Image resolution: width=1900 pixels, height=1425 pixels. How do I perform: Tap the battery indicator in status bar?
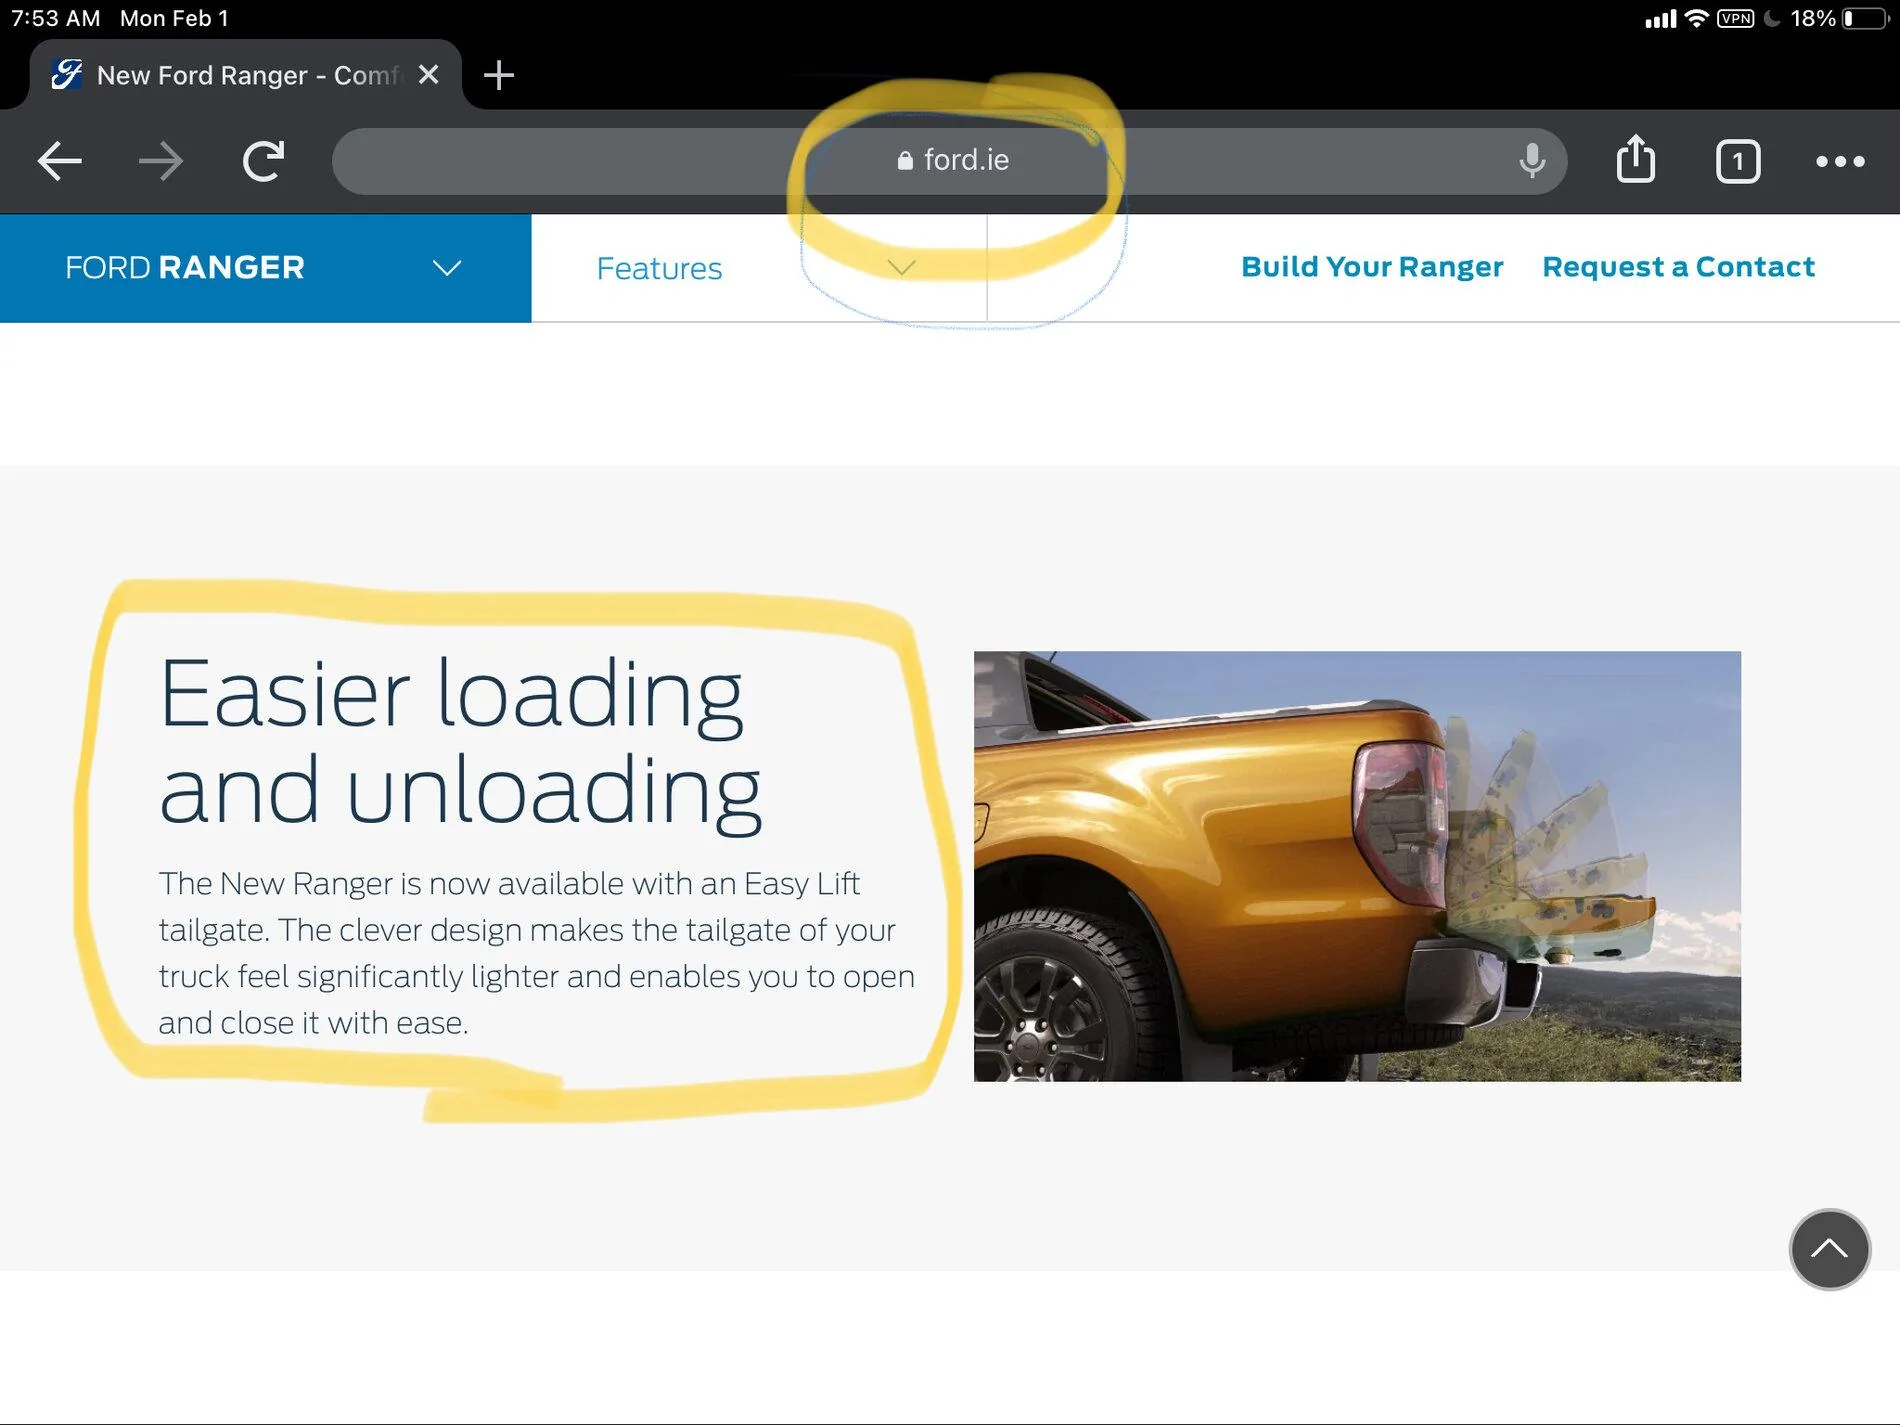pyautogui.click(x=1865, y=19)
